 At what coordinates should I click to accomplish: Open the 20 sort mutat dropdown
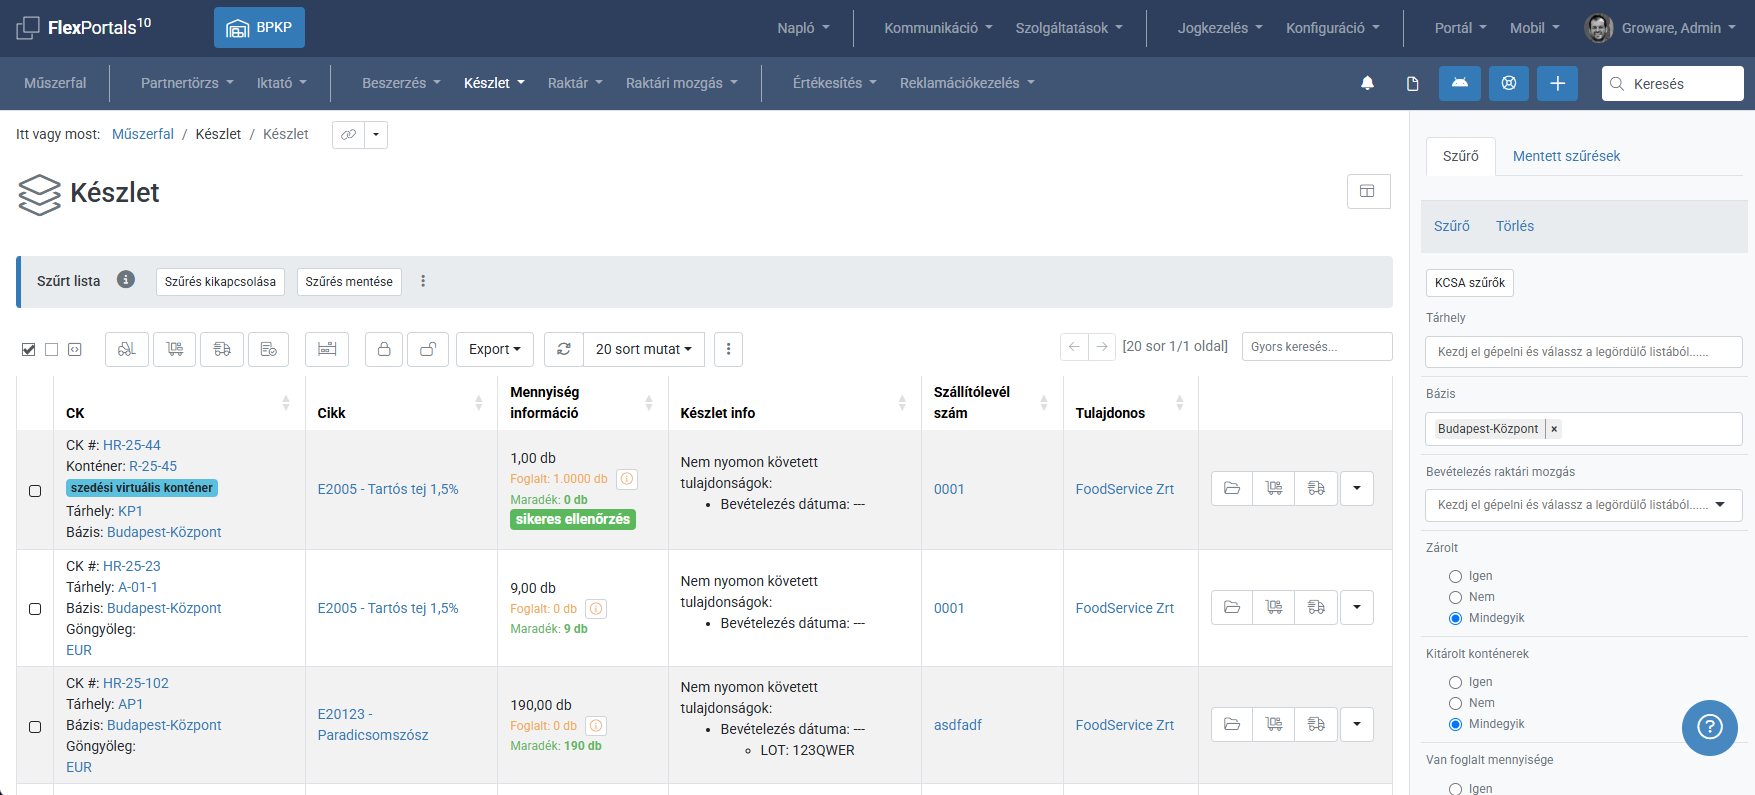click(644, 349)
